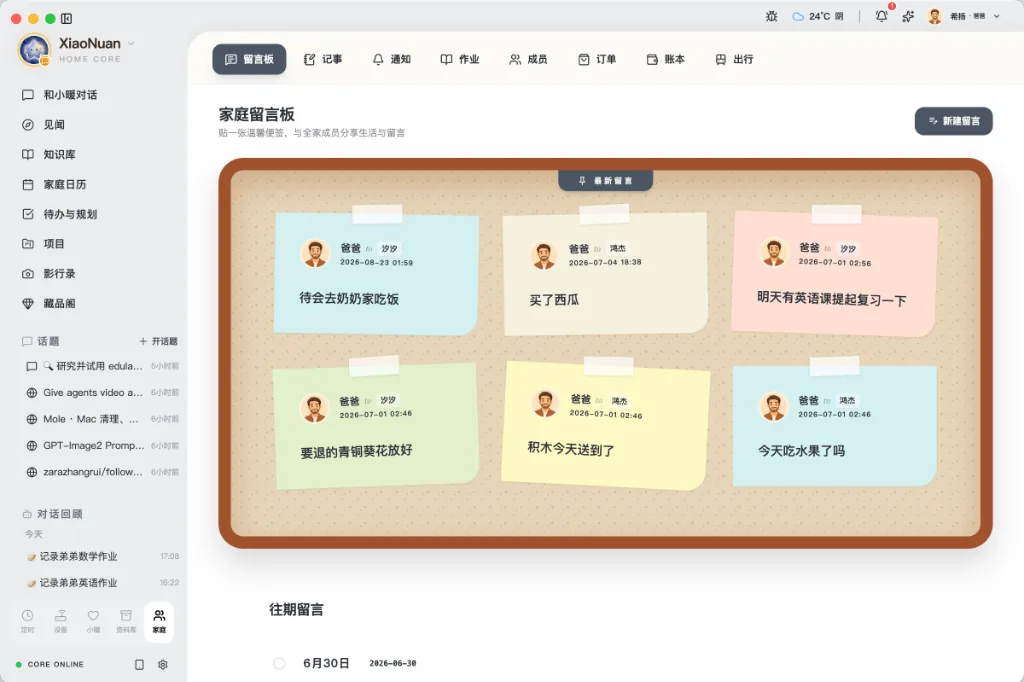
Task: Open topic Give agents video a...
Action: coord(101,393)
